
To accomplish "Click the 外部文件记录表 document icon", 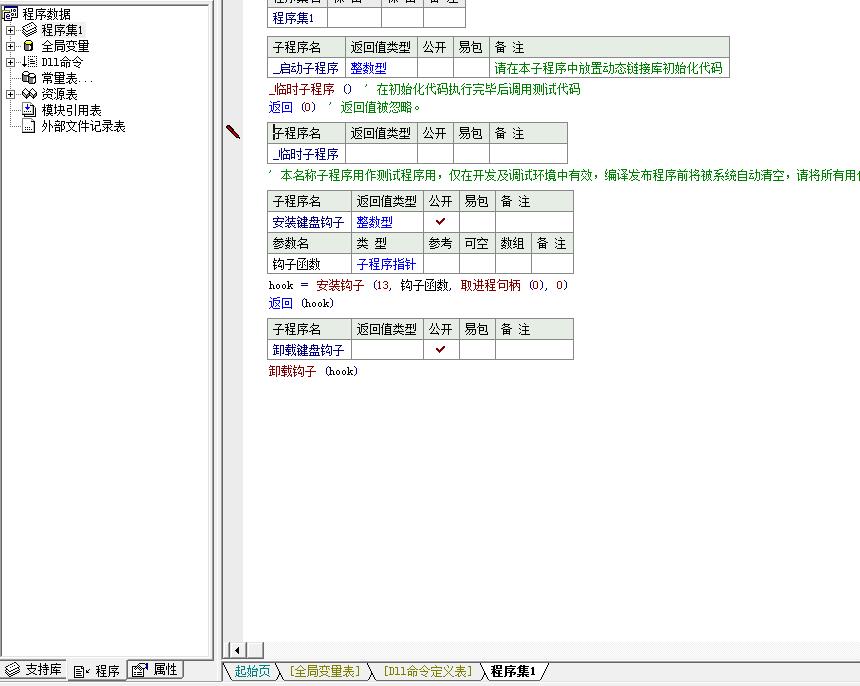I will (29, 126).
